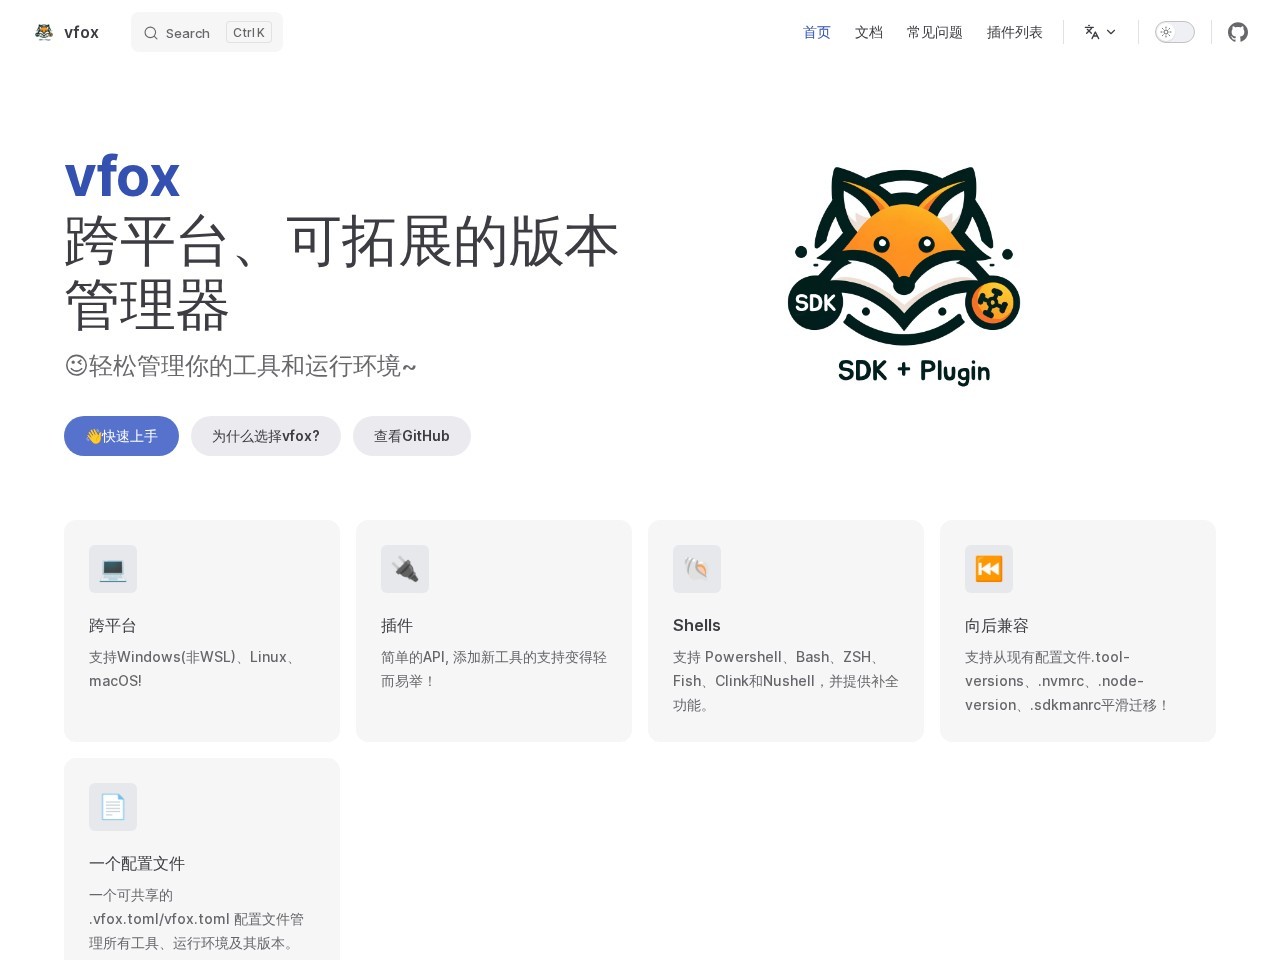This screenshot has height=960, width=1280.
Task: Click the Shells card title
Action: point(697,625)
